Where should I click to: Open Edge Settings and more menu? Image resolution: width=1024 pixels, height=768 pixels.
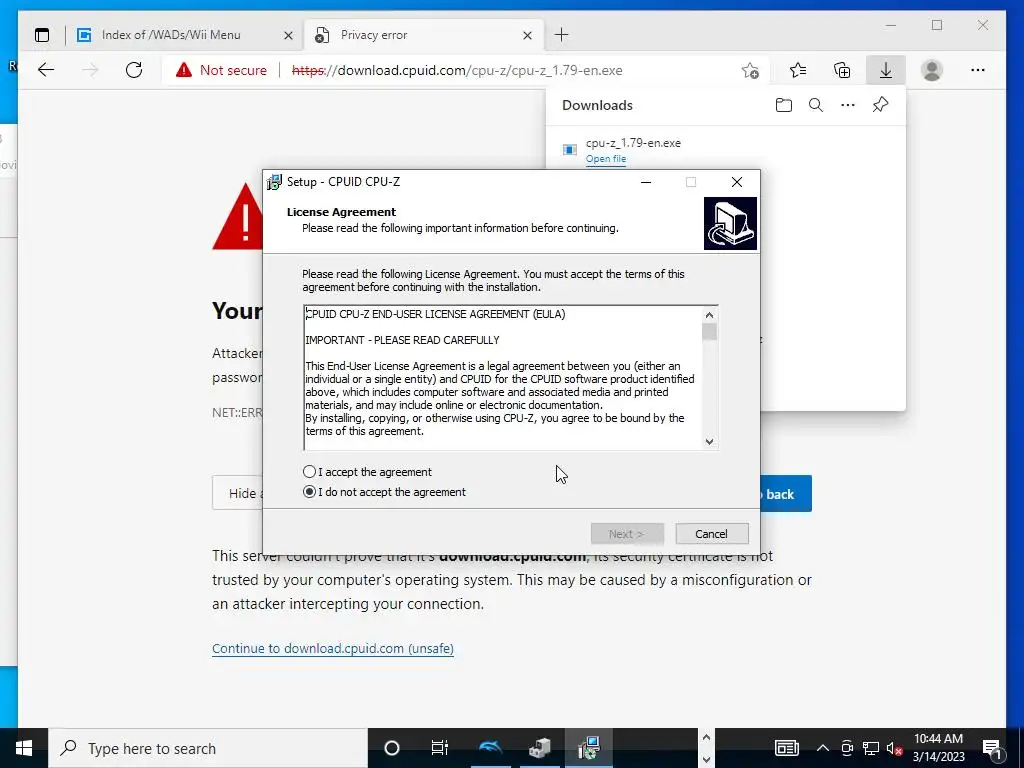(978, 70)
